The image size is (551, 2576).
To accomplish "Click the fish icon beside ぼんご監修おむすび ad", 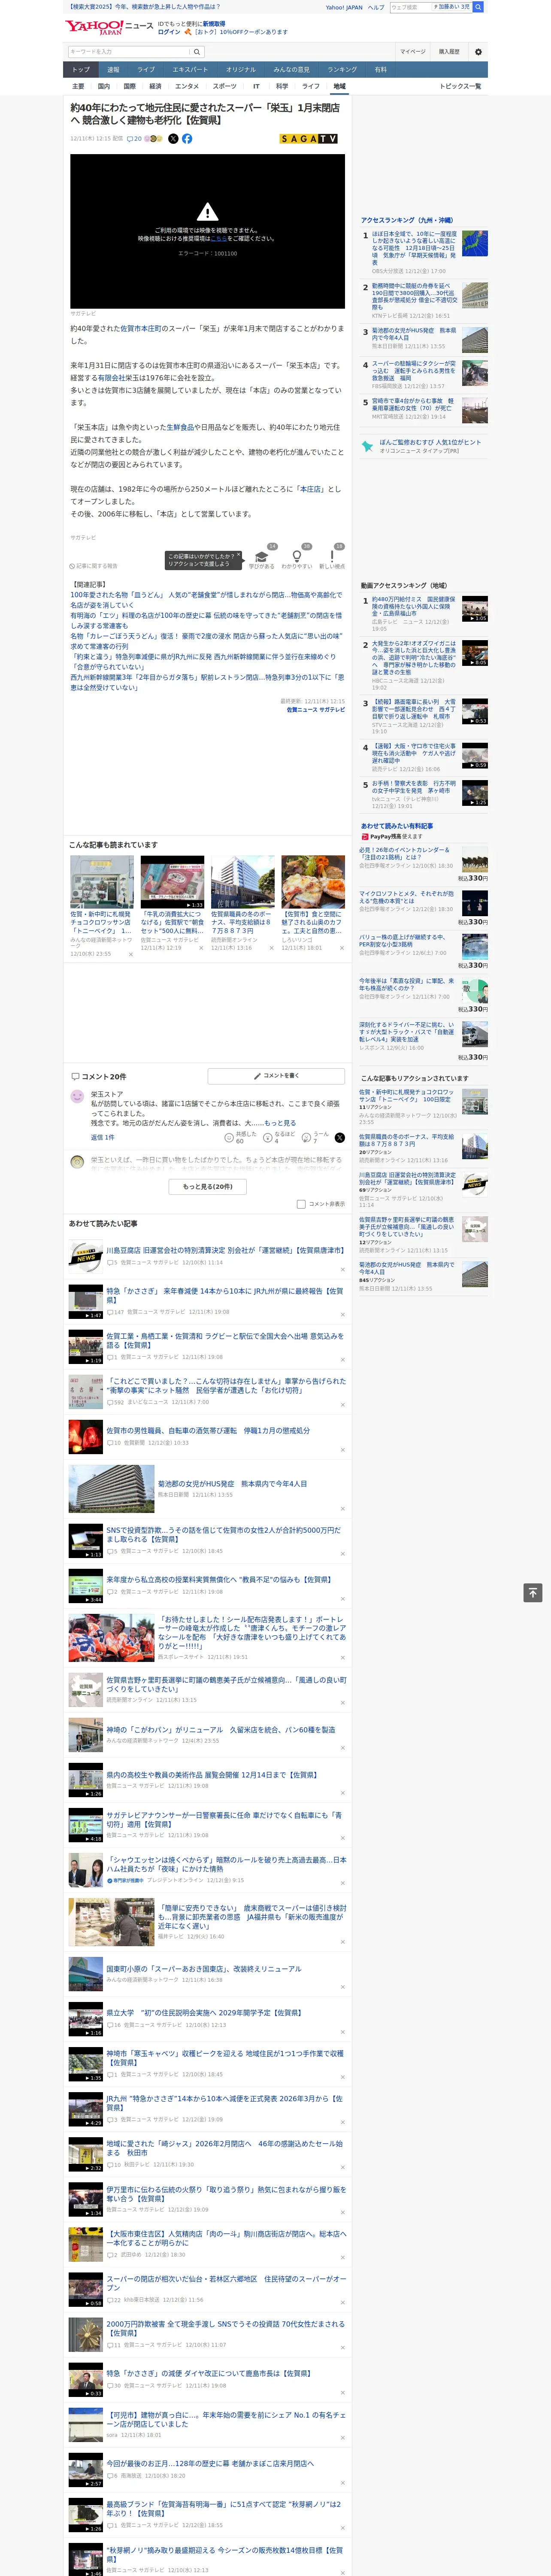I will pyautogui.click(x=368, y=446).
